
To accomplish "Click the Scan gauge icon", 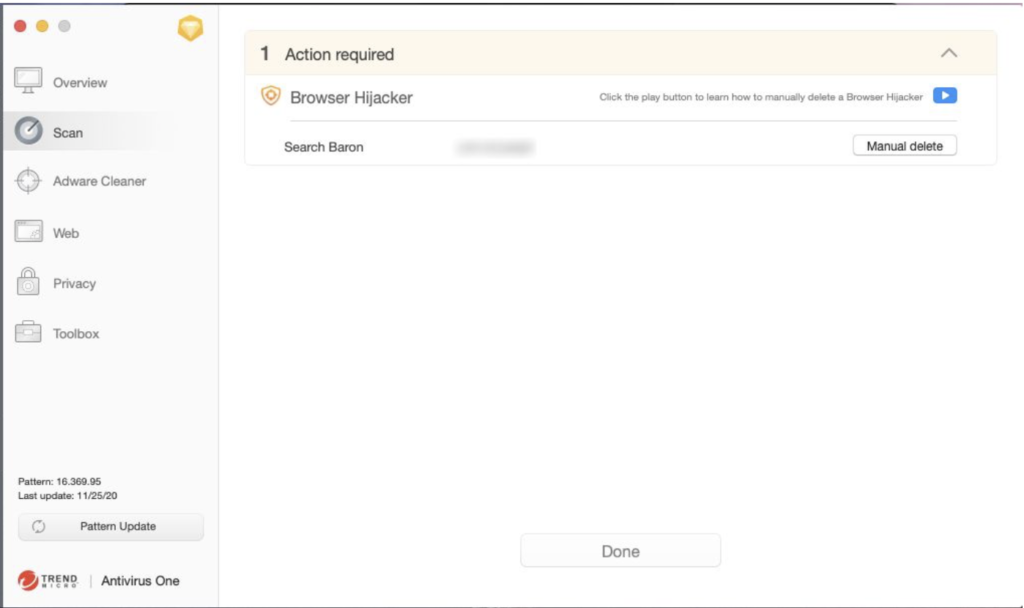I will (x=28, y=131).
